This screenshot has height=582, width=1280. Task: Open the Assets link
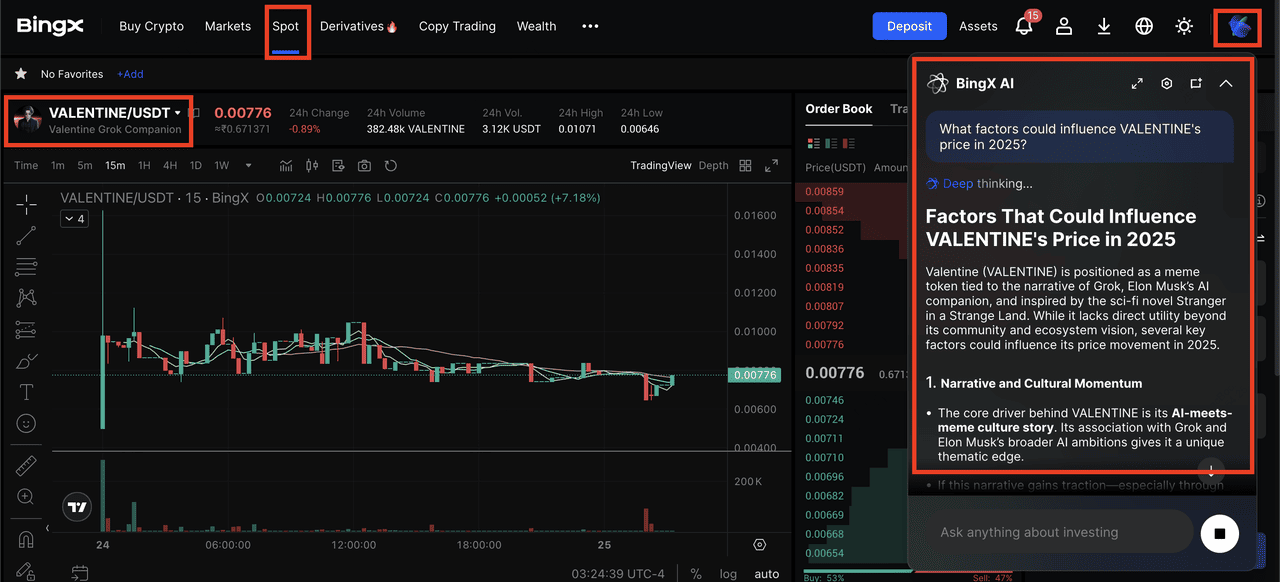point(978,26)
